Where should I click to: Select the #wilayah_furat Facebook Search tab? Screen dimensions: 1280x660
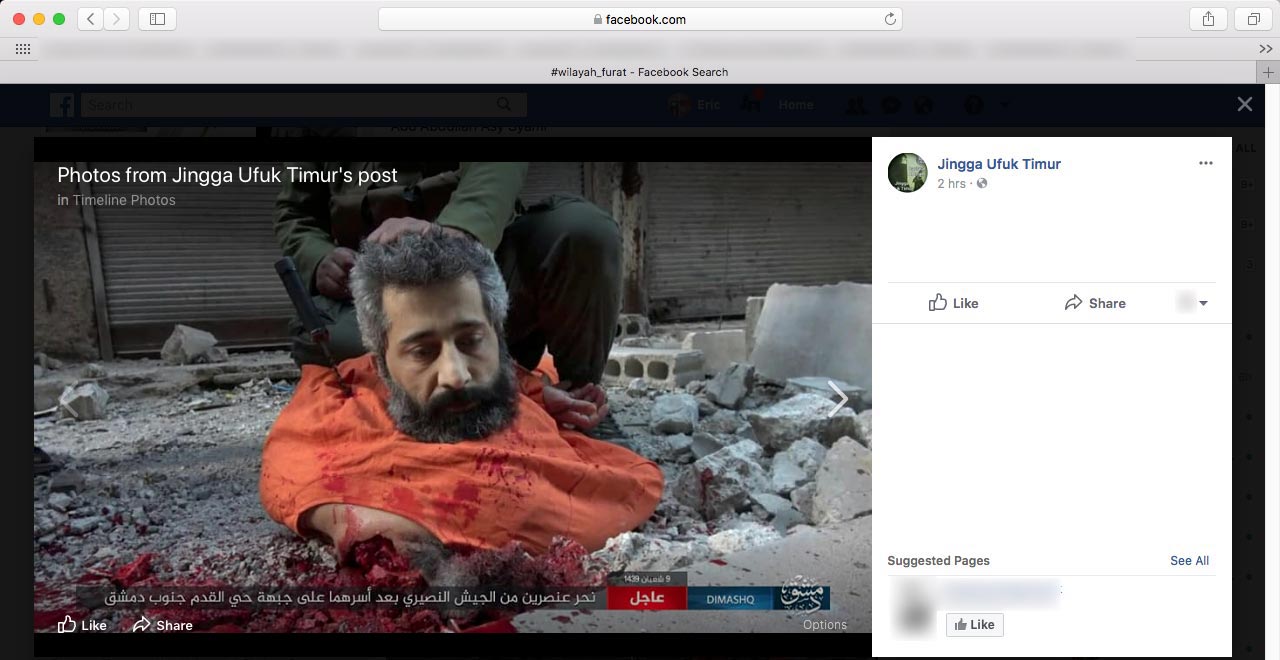[x=639, y=72]
